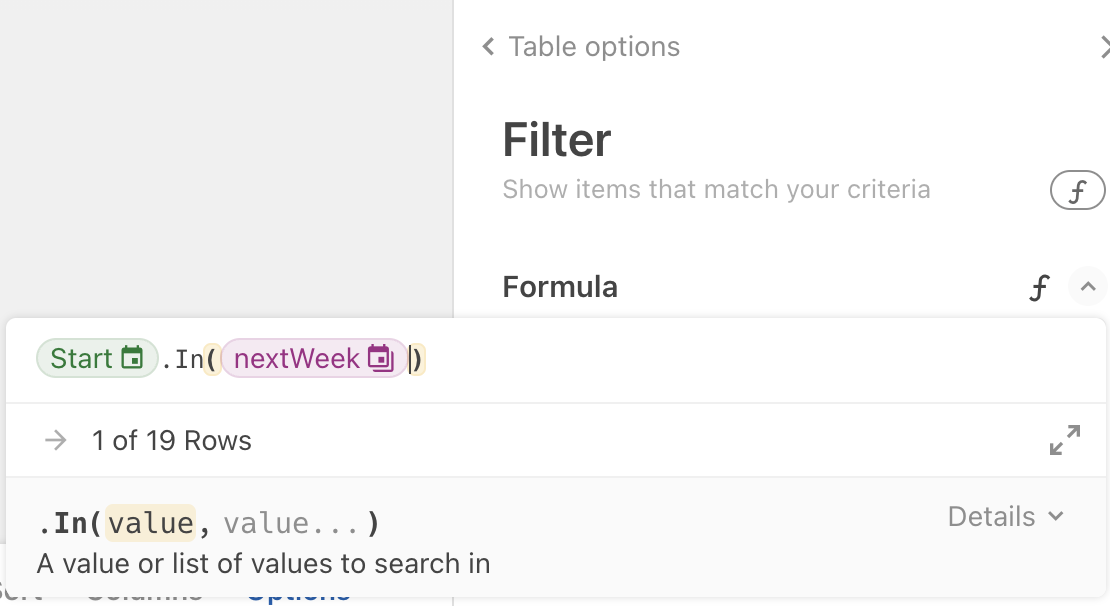
Task: Open the Details dropdown
Action: pyautogui.click(x=1005, y=517)
